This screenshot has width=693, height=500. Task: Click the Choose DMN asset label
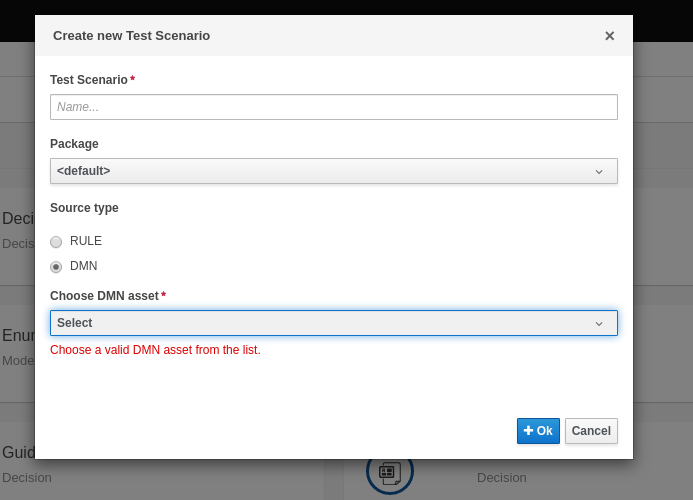coord(104,296)
